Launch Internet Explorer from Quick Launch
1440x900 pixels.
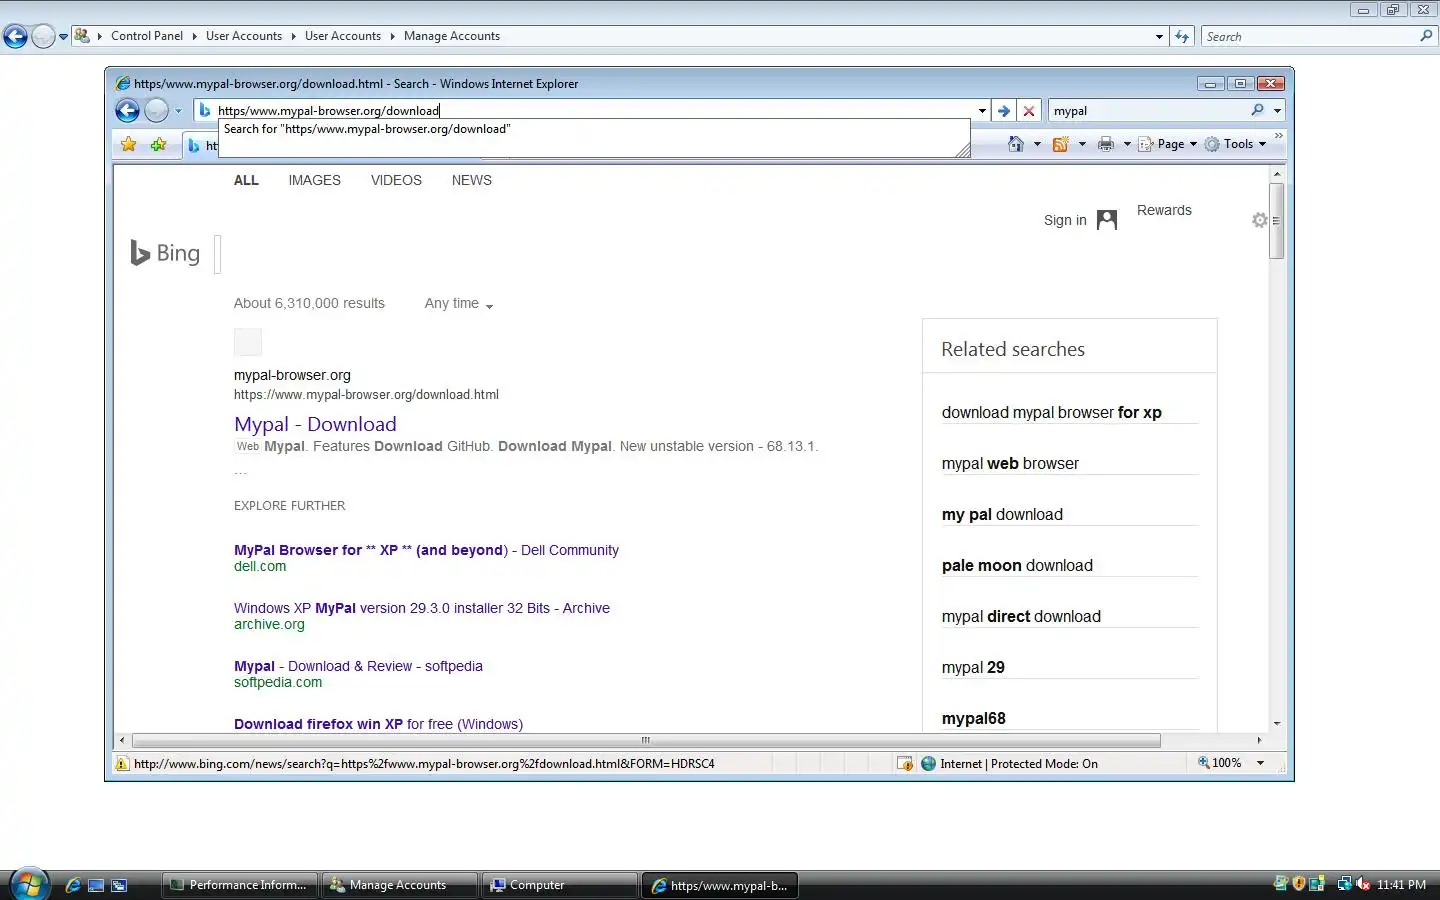73,885
